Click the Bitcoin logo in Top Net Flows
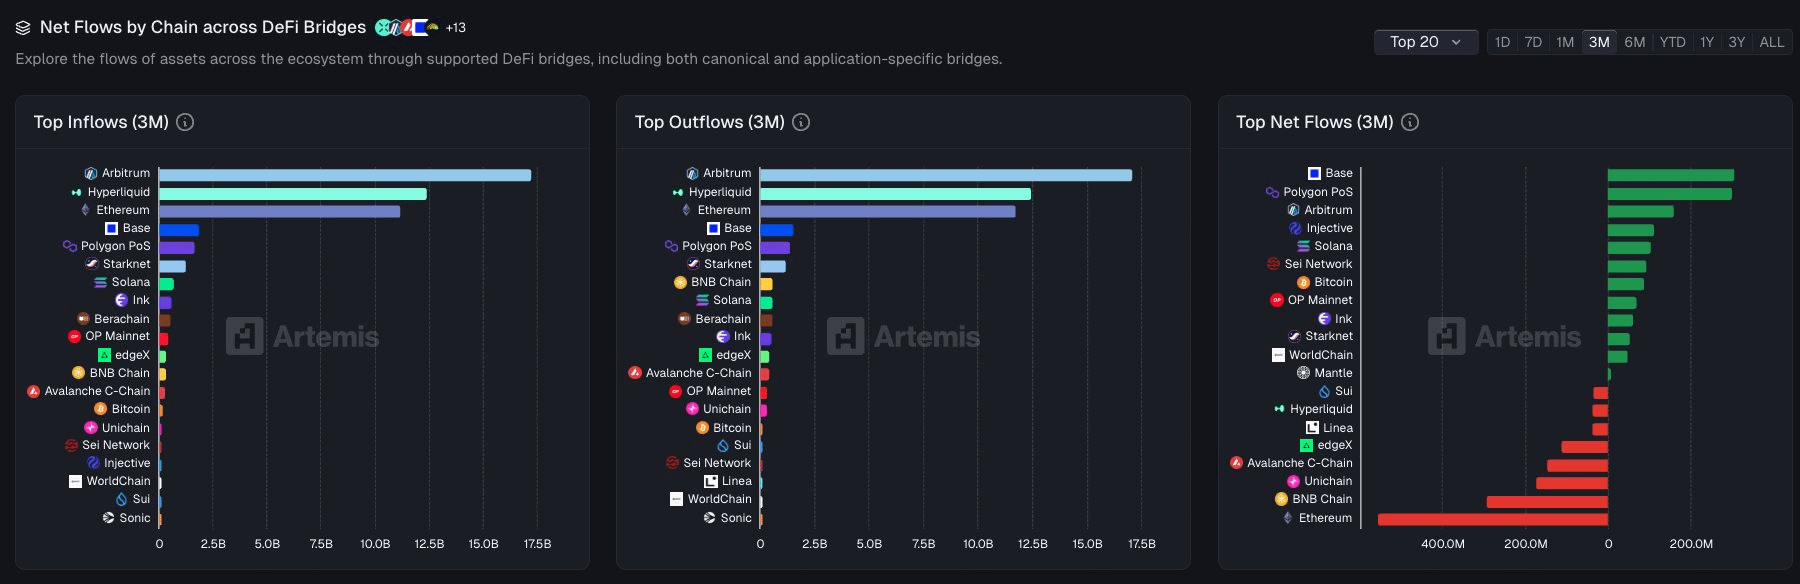The width and height of the screenshot is (1800, 584). pyautogui.click(x=1303, y=283)
